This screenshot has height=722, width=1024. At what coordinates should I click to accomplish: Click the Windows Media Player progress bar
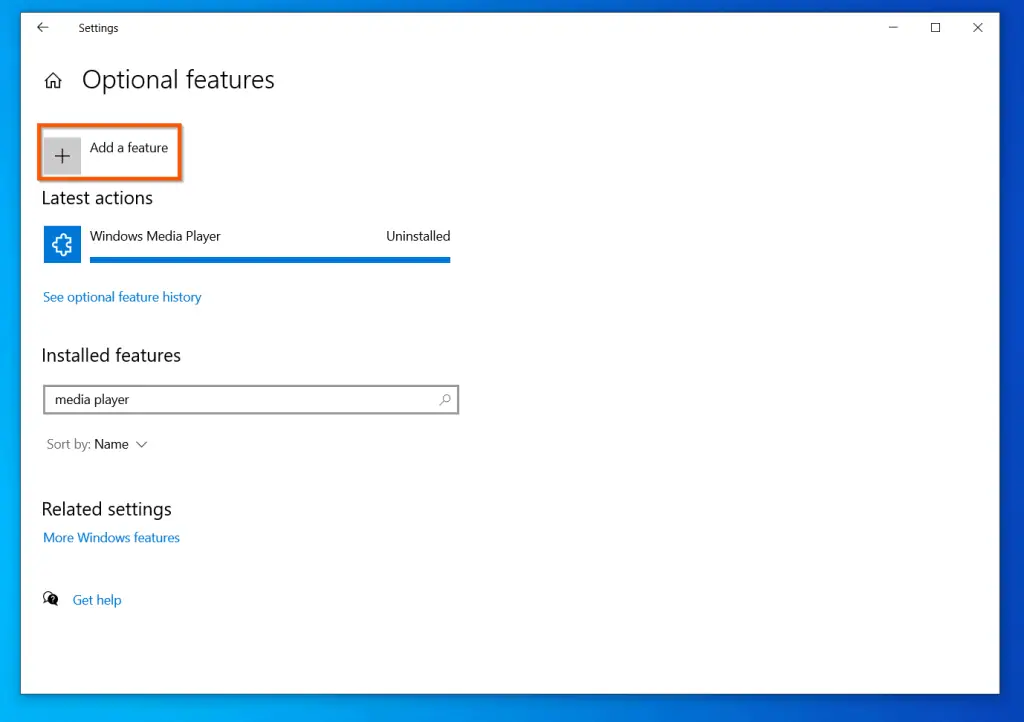270,259
